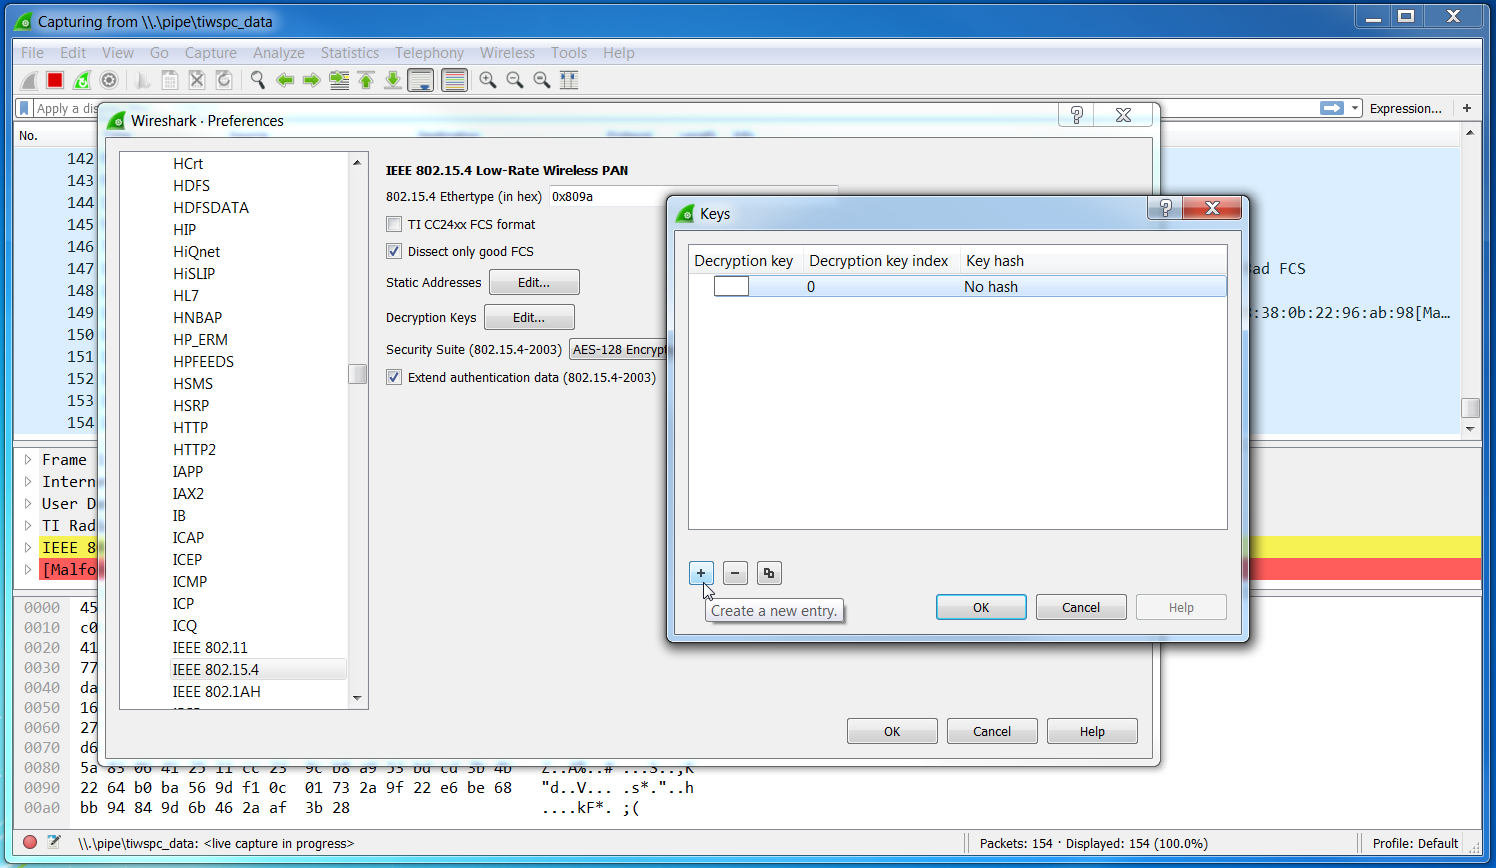Viewport: 1496px width, 868px height.
Task: Select IEEE 802.11 in protocol list
Action: [210, 648]
